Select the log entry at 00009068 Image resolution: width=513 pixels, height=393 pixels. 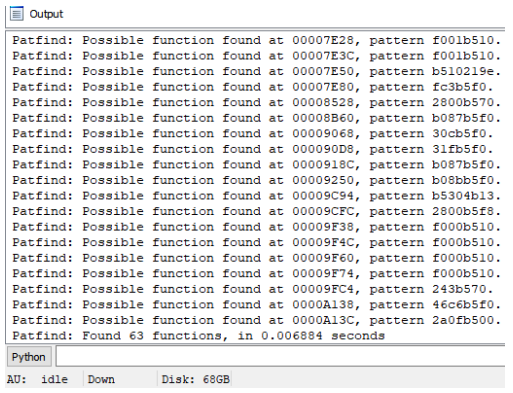[x=253, y=134]
